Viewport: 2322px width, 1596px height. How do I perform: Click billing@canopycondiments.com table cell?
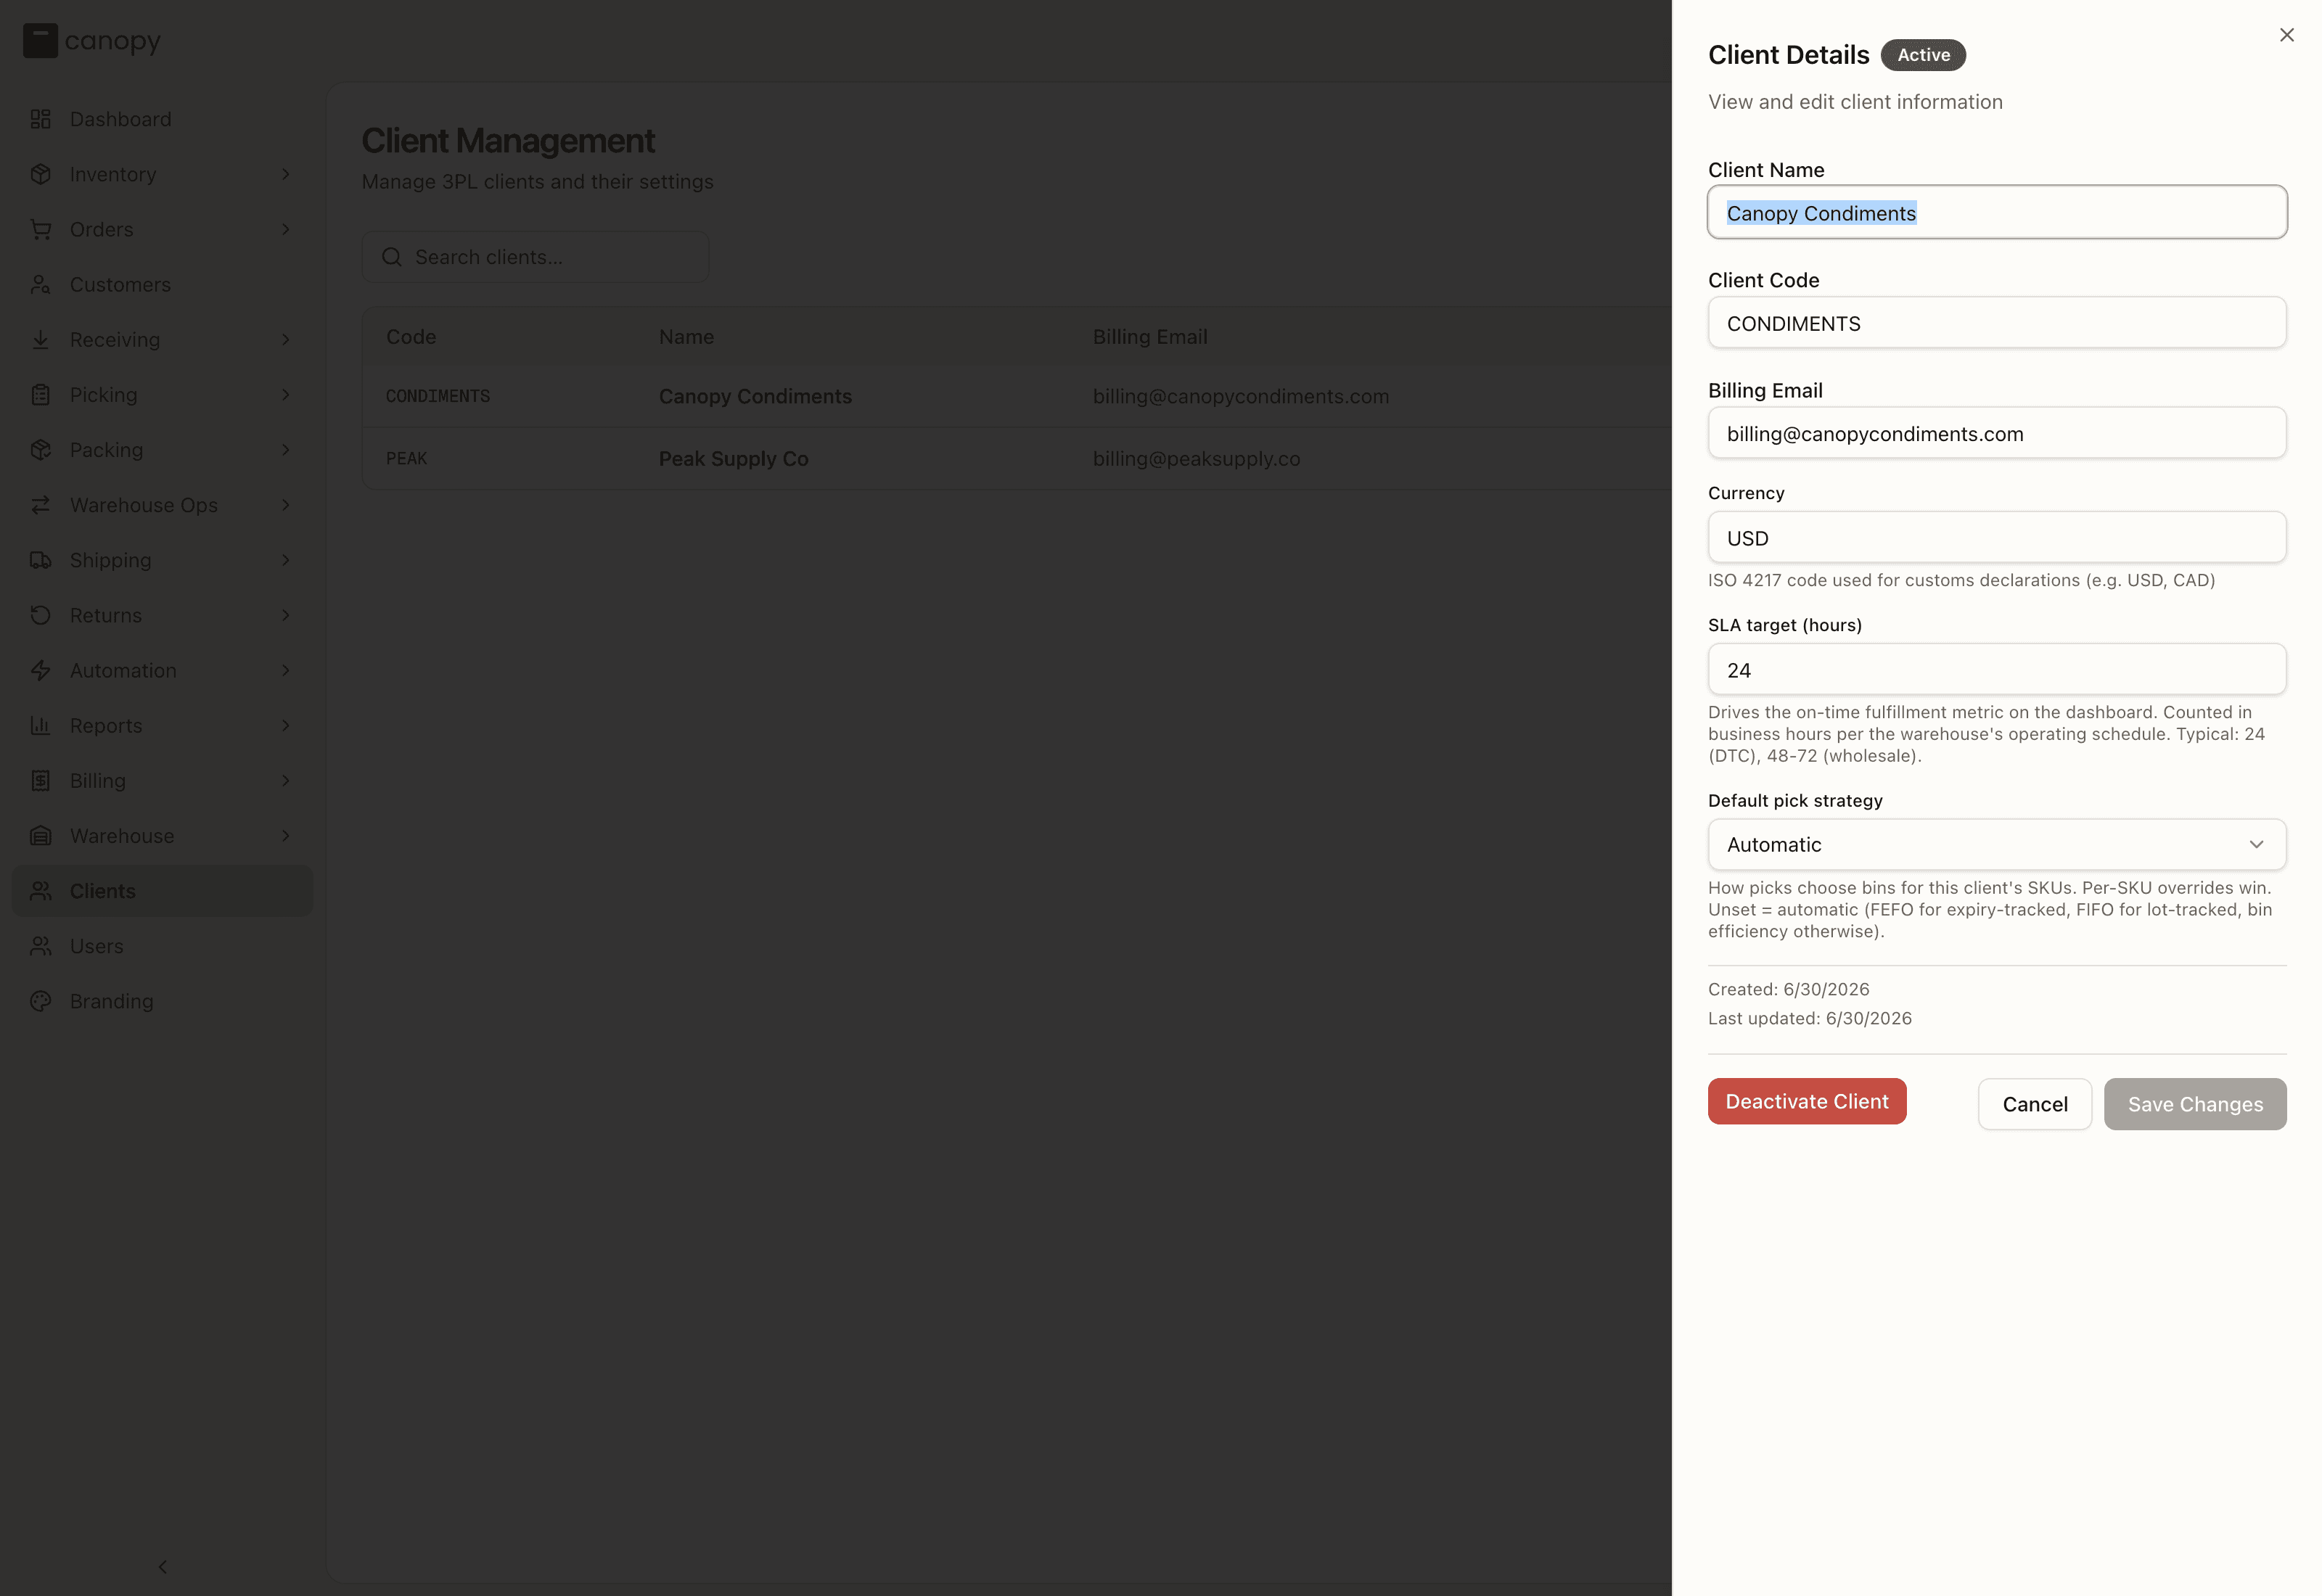tap(1240, 396)
